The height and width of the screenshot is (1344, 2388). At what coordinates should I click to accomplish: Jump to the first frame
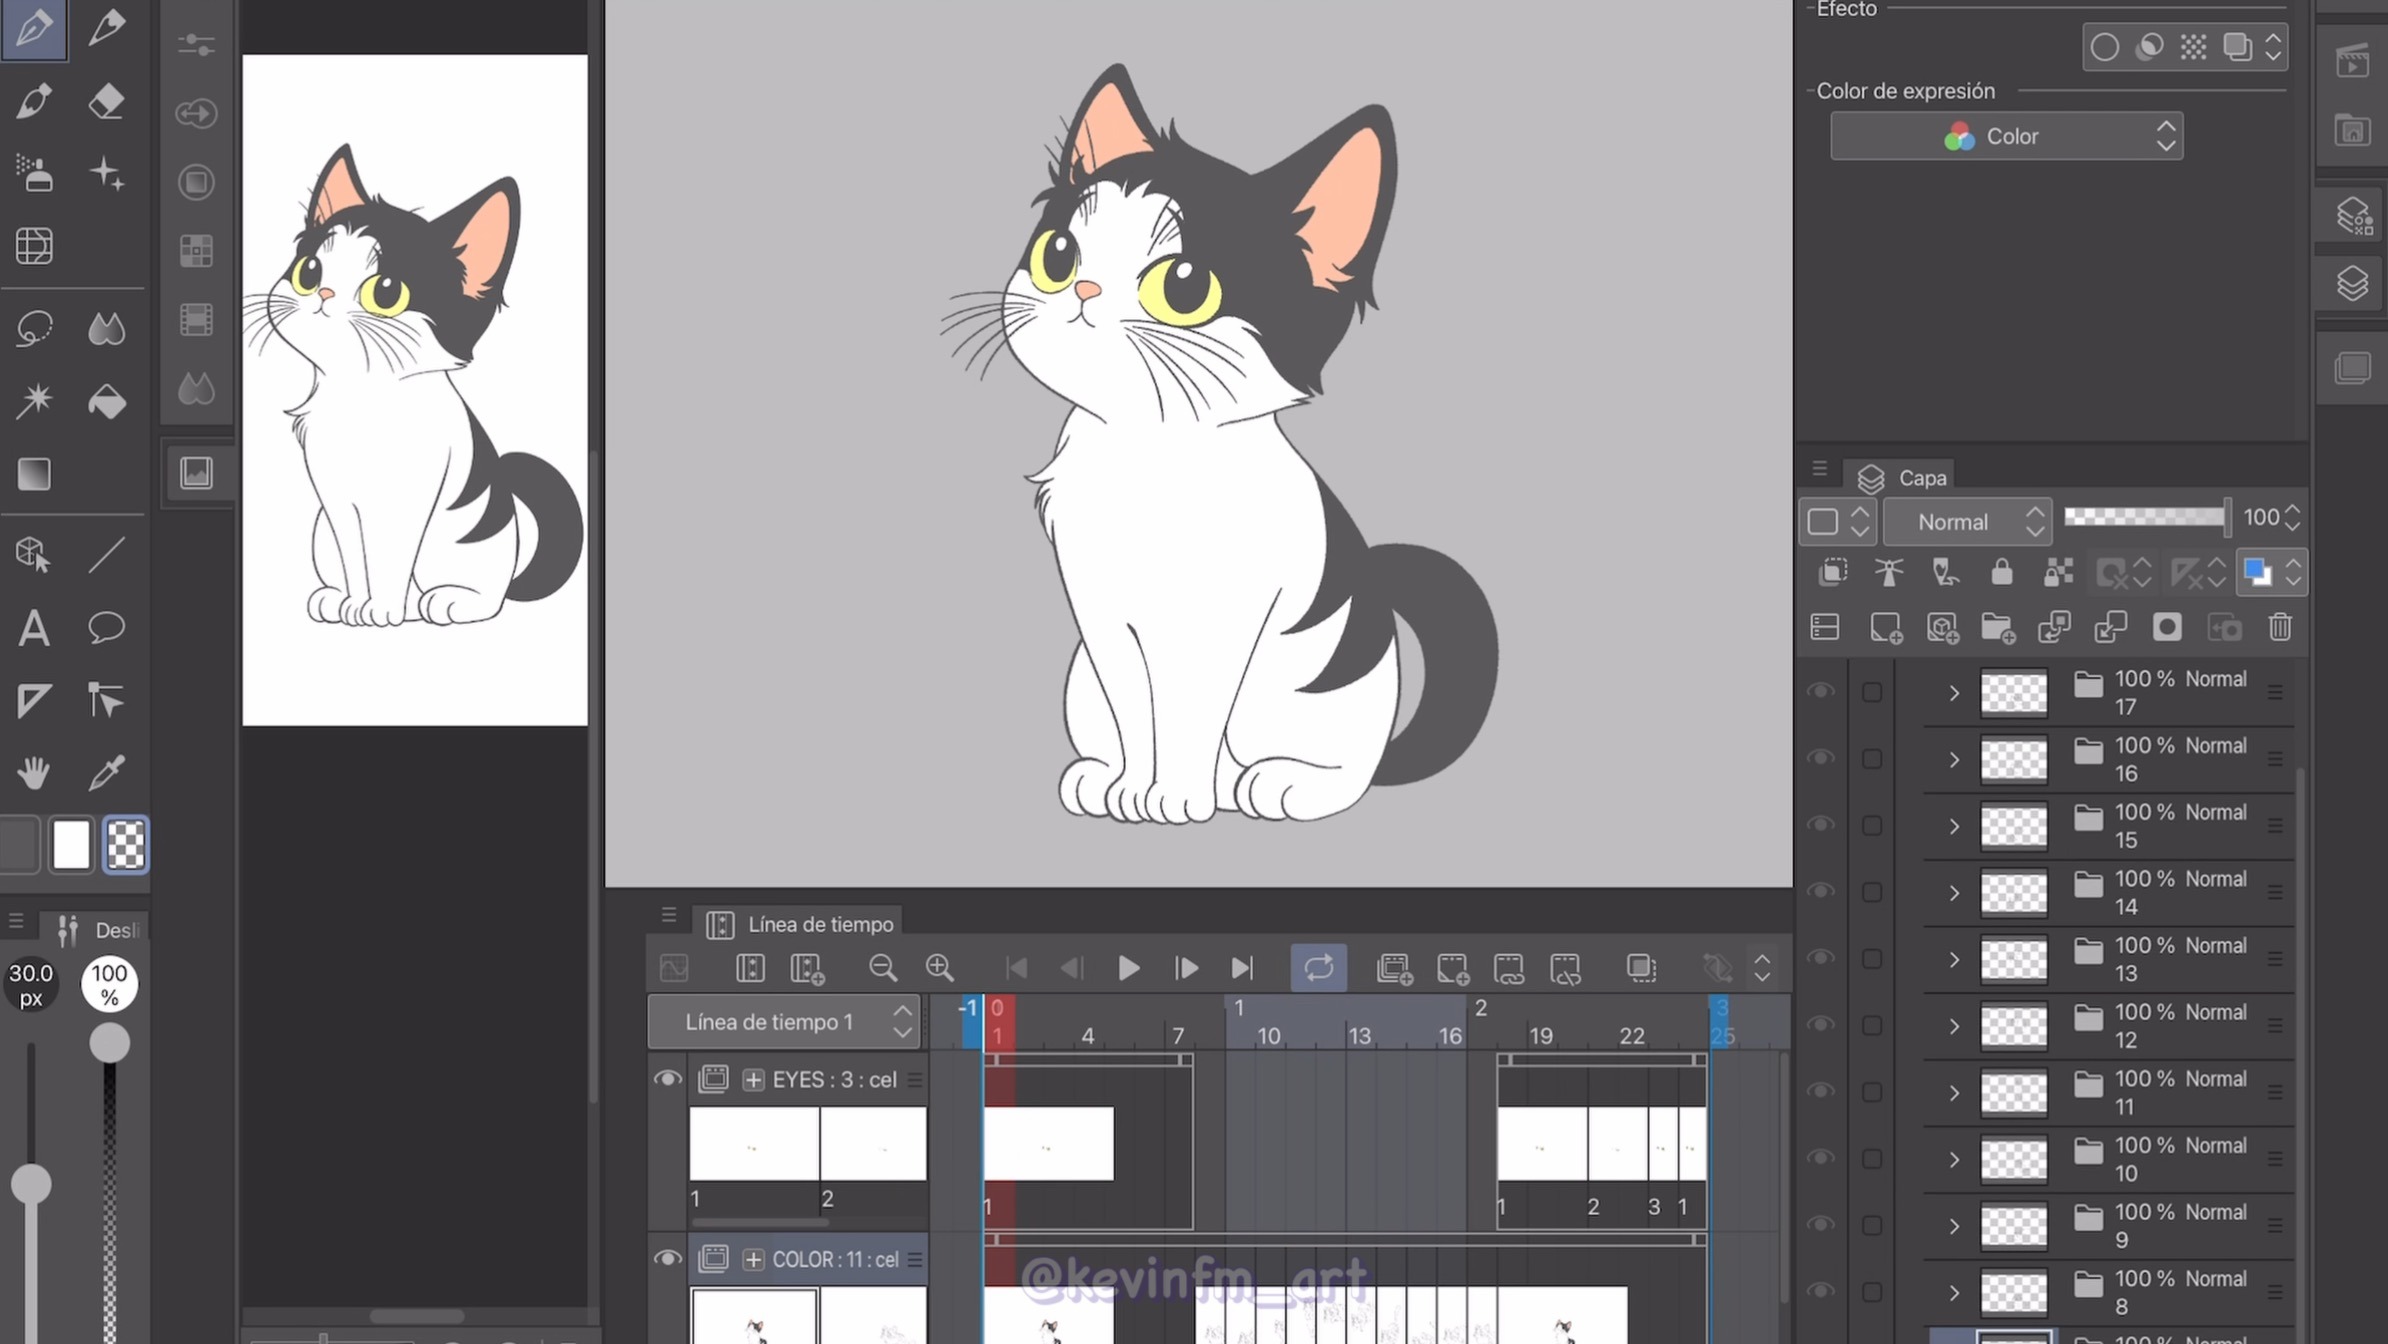coord(1015,967)
